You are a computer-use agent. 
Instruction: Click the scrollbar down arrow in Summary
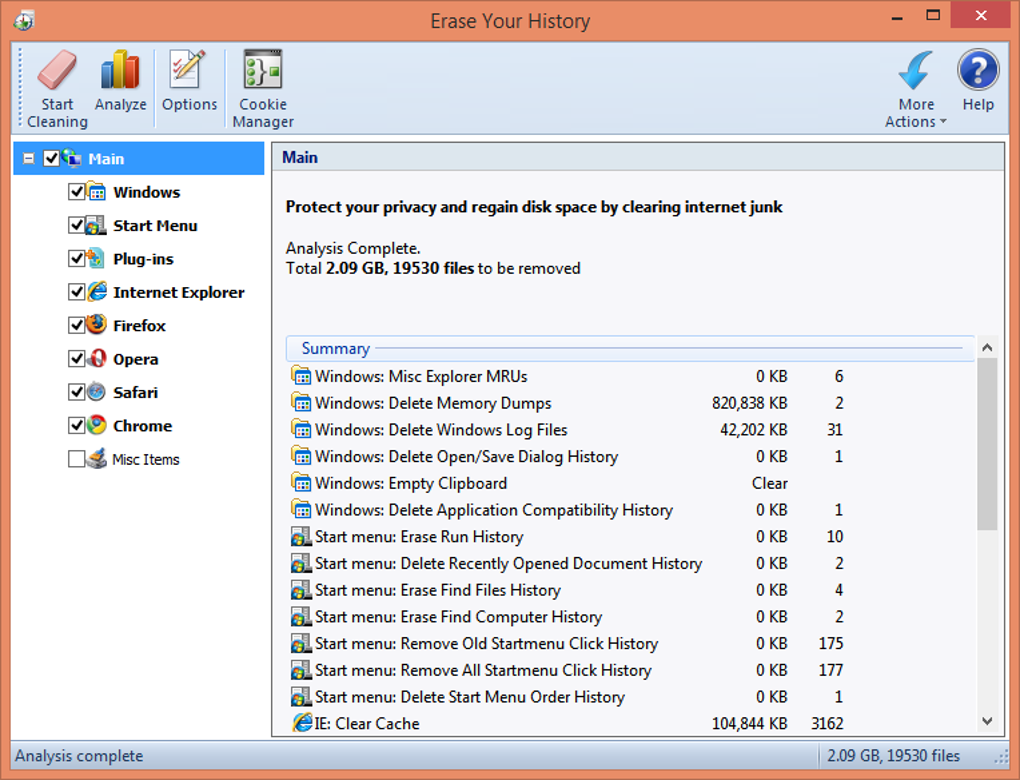click(987, 721)
